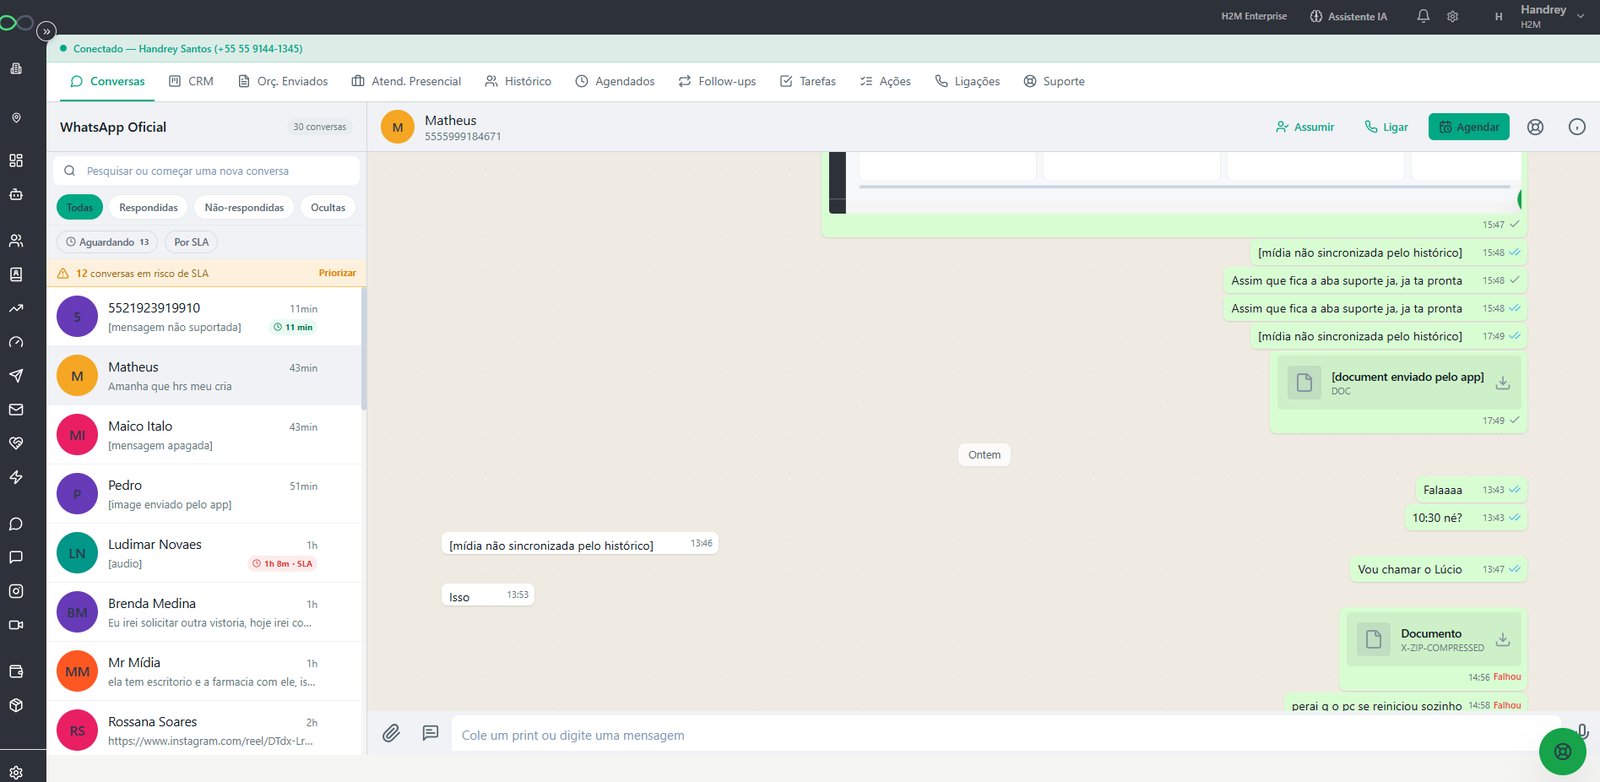
Task: Open the top bar settings gear
Action: 1453,16
